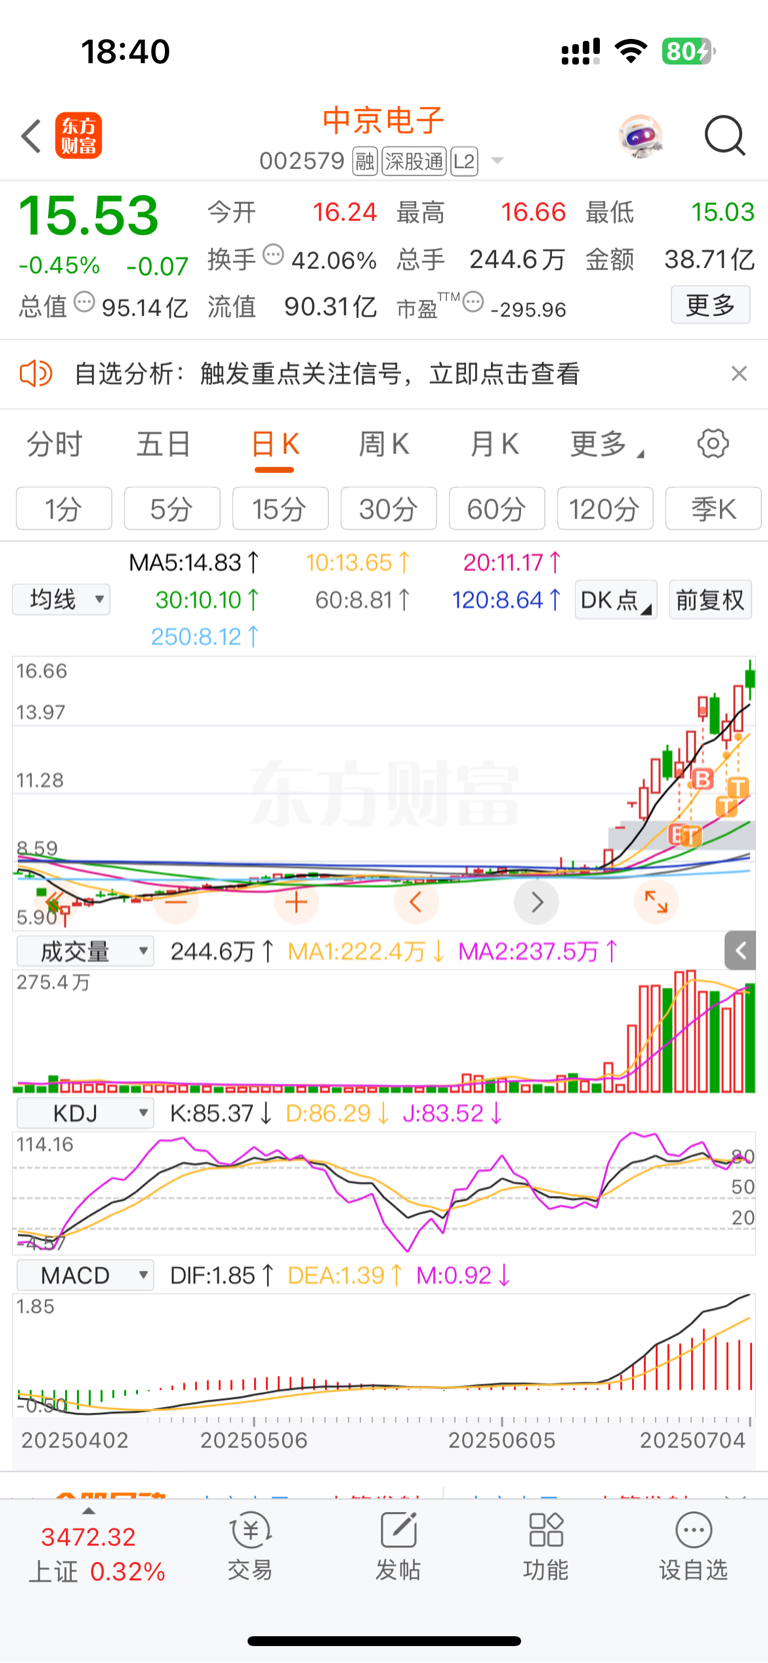Zoom in chart with plus button
The image size is (768, 1663).
click(296, 903)
